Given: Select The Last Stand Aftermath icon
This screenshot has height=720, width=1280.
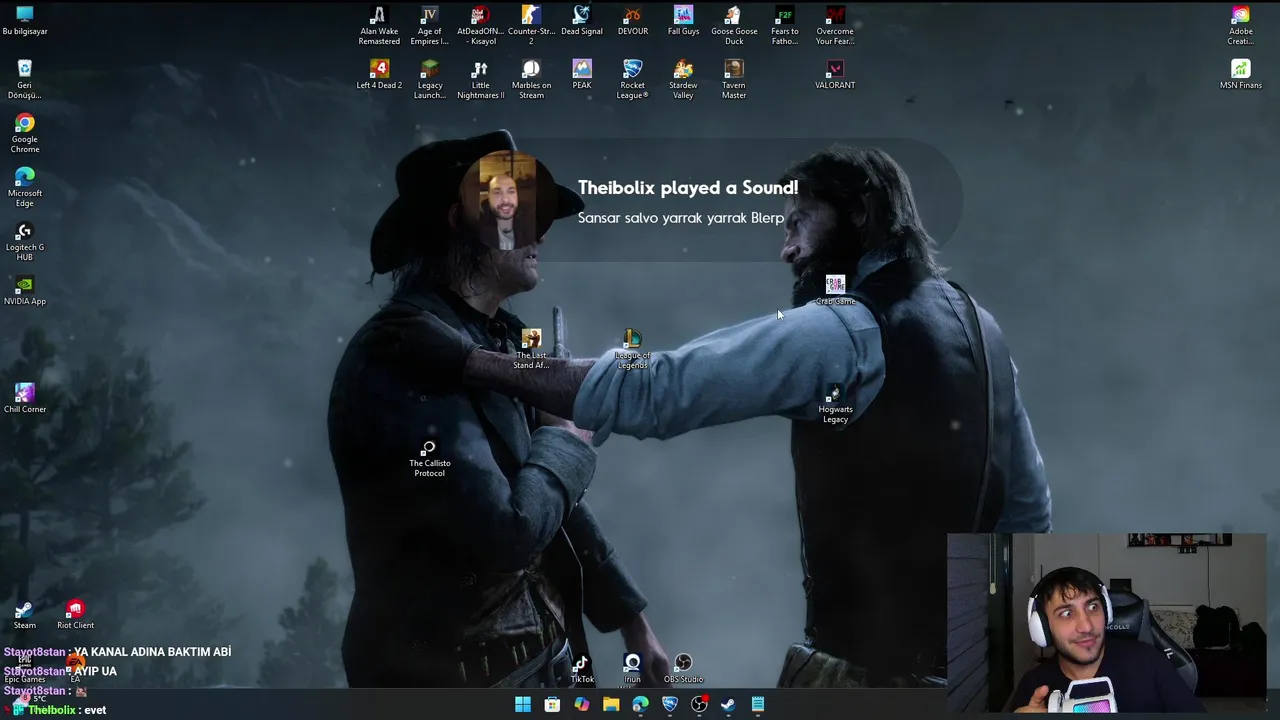Looking at the screenshot, I should tap(531, 350).
